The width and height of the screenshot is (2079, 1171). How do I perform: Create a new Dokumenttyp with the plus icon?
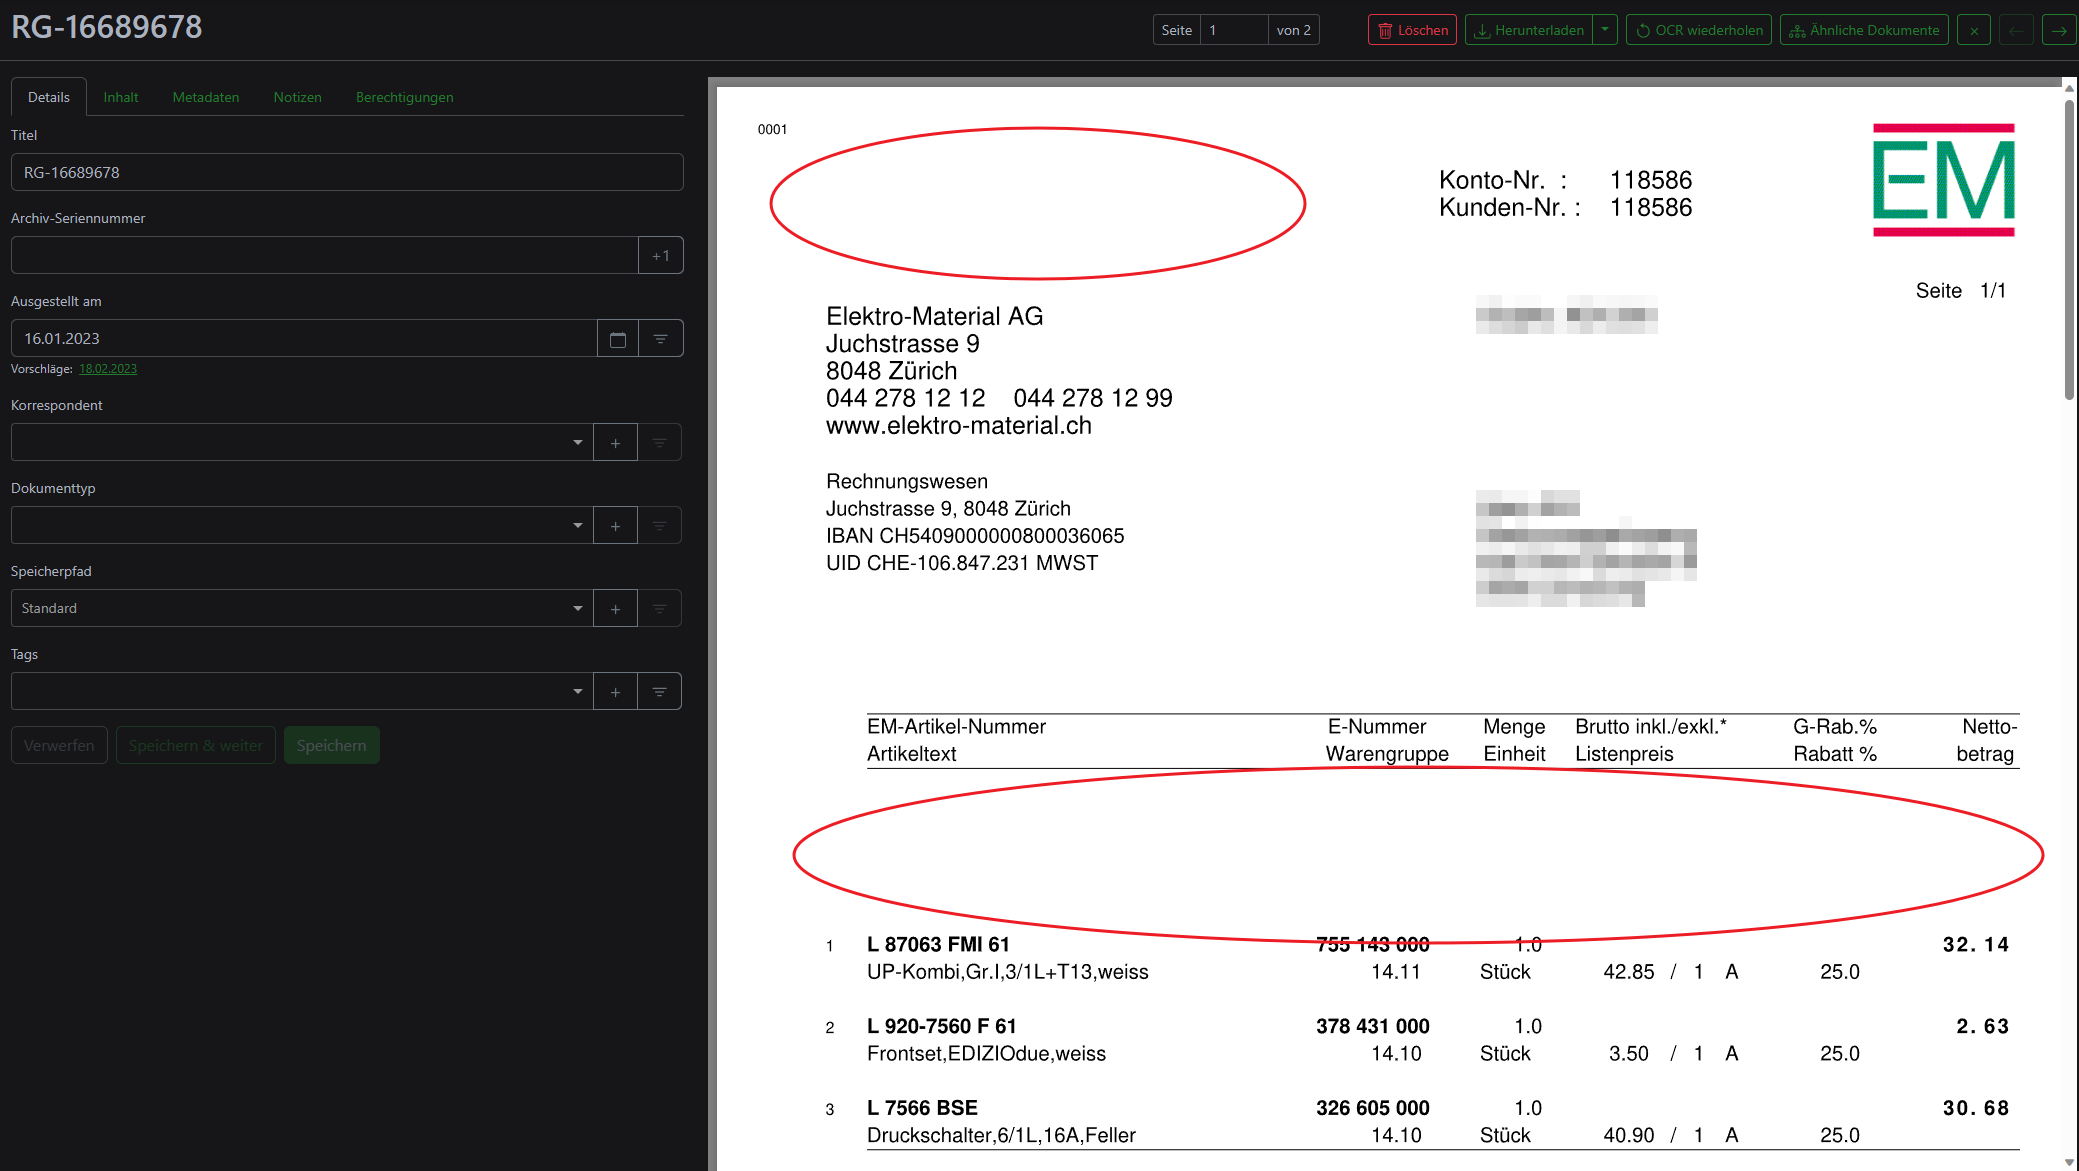[614, 524]
